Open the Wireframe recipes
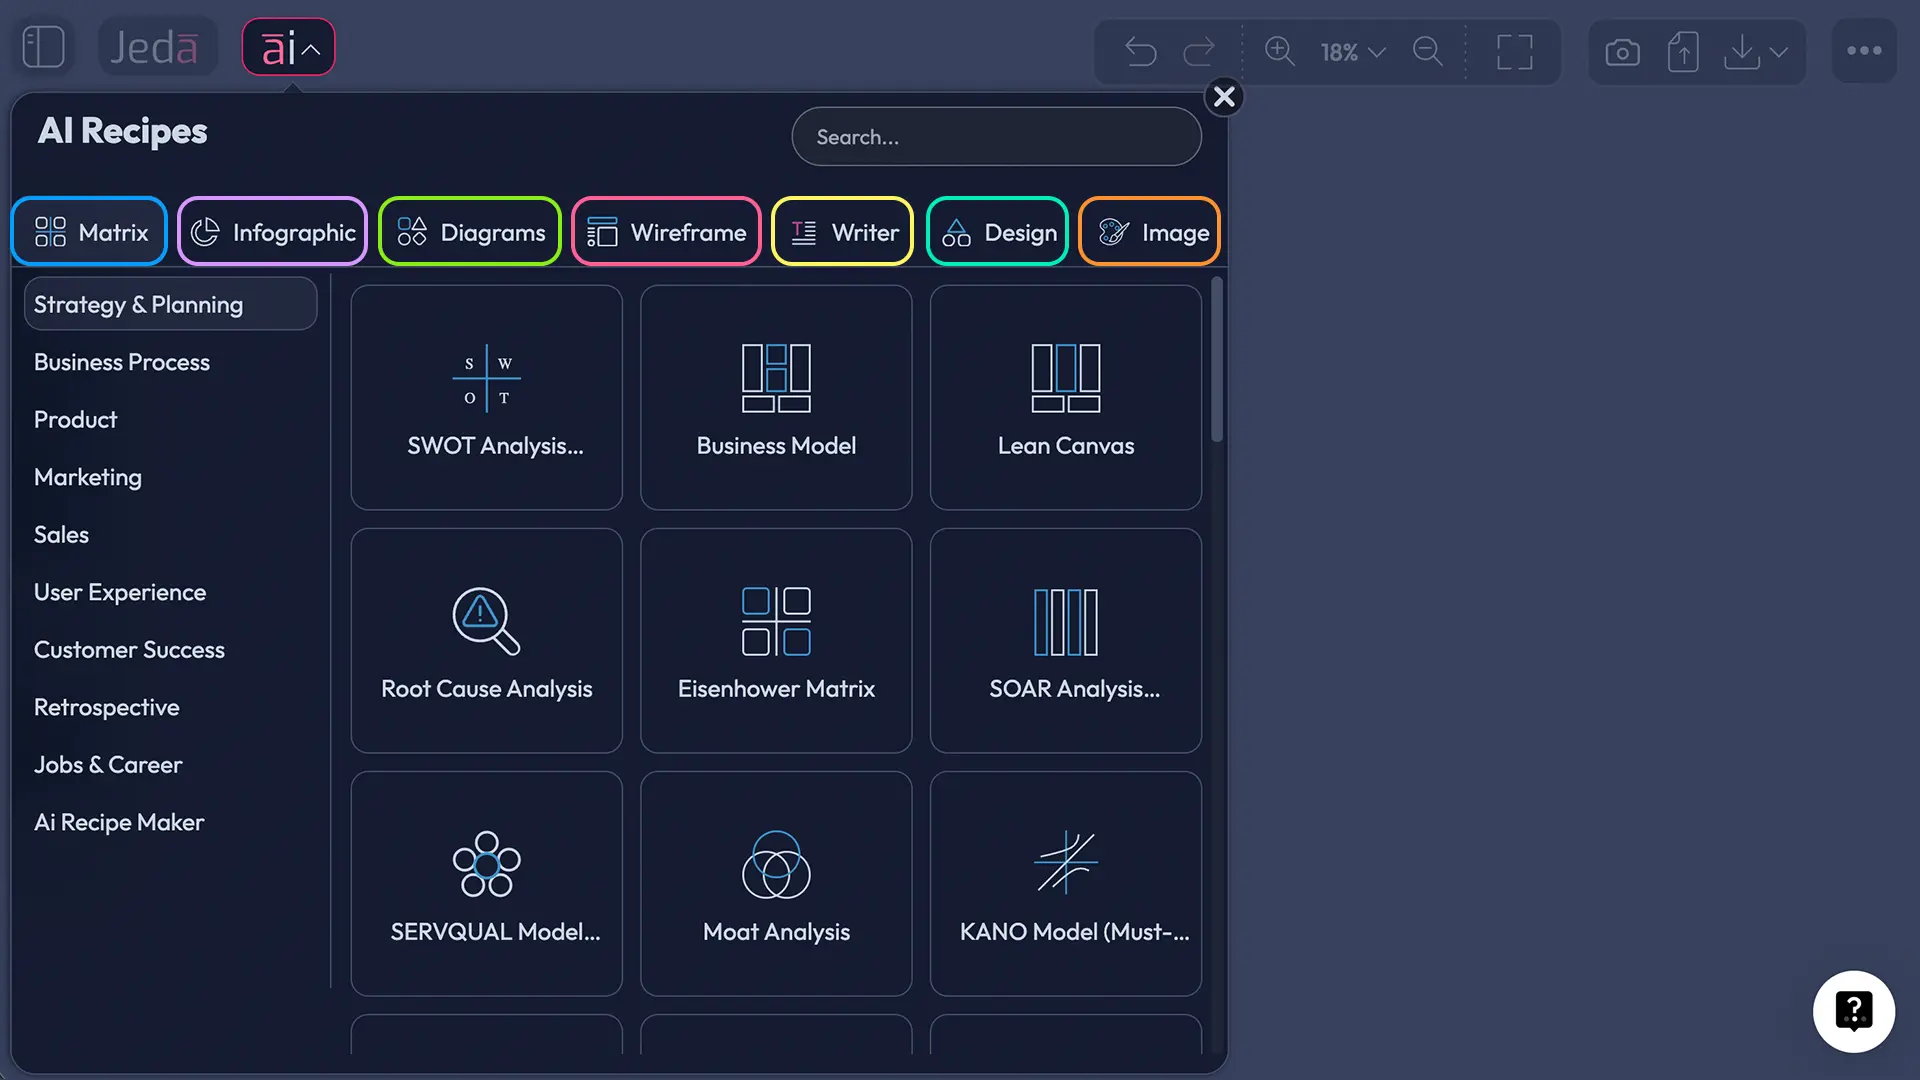The width and height of the screenshot is (1920, 1080). point(666,231)
